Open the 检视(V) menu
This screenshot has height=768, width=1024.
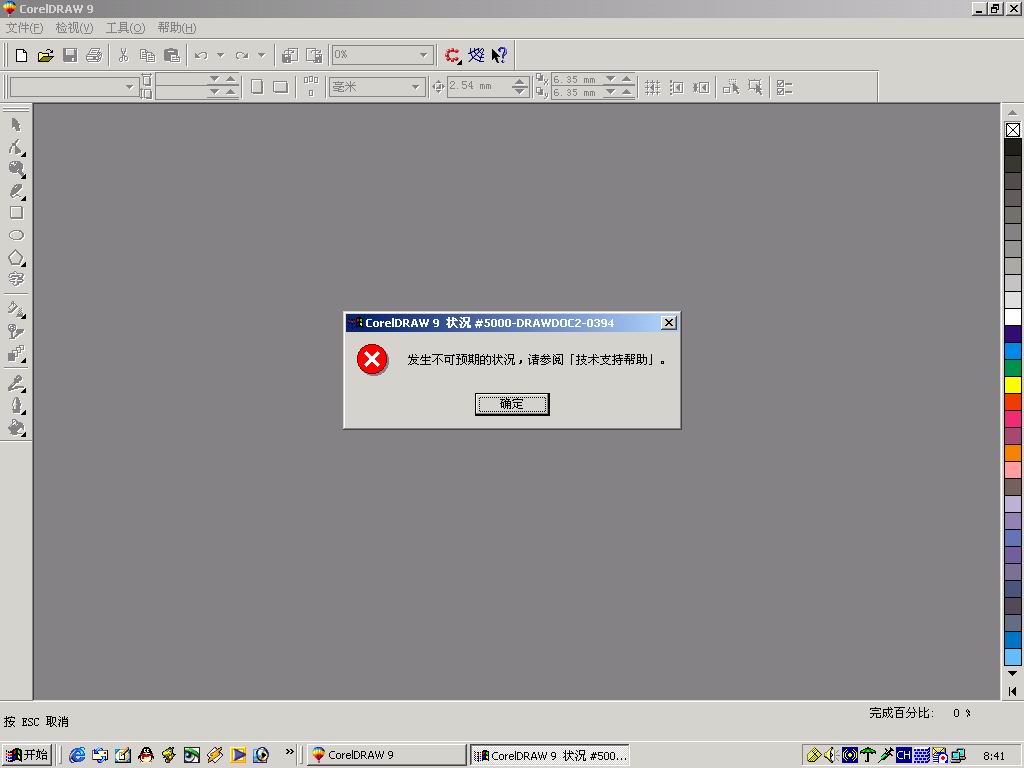74,27
